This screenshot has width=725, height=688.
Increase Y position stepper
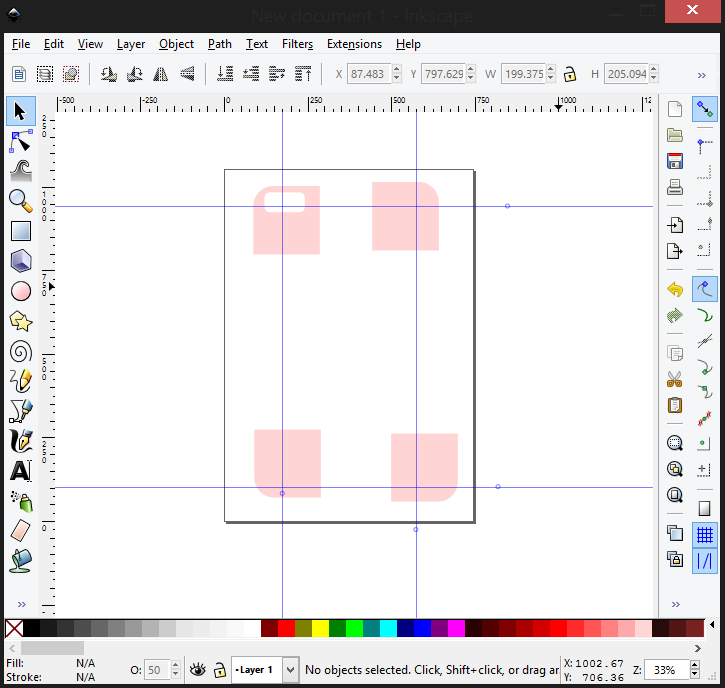(471, 69)
